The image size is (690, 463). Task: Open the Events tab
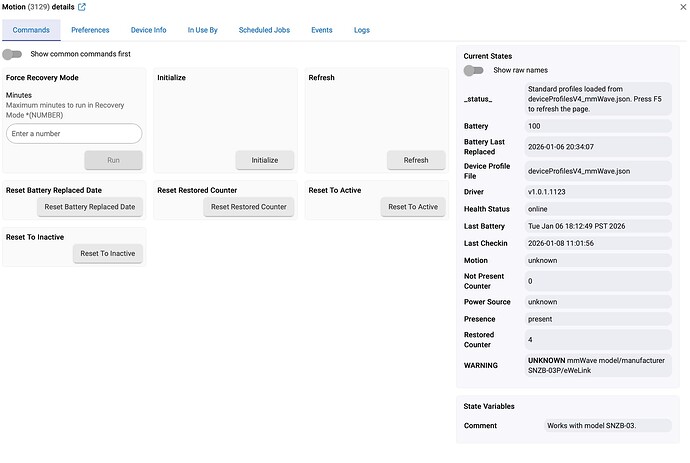point(321,30)
